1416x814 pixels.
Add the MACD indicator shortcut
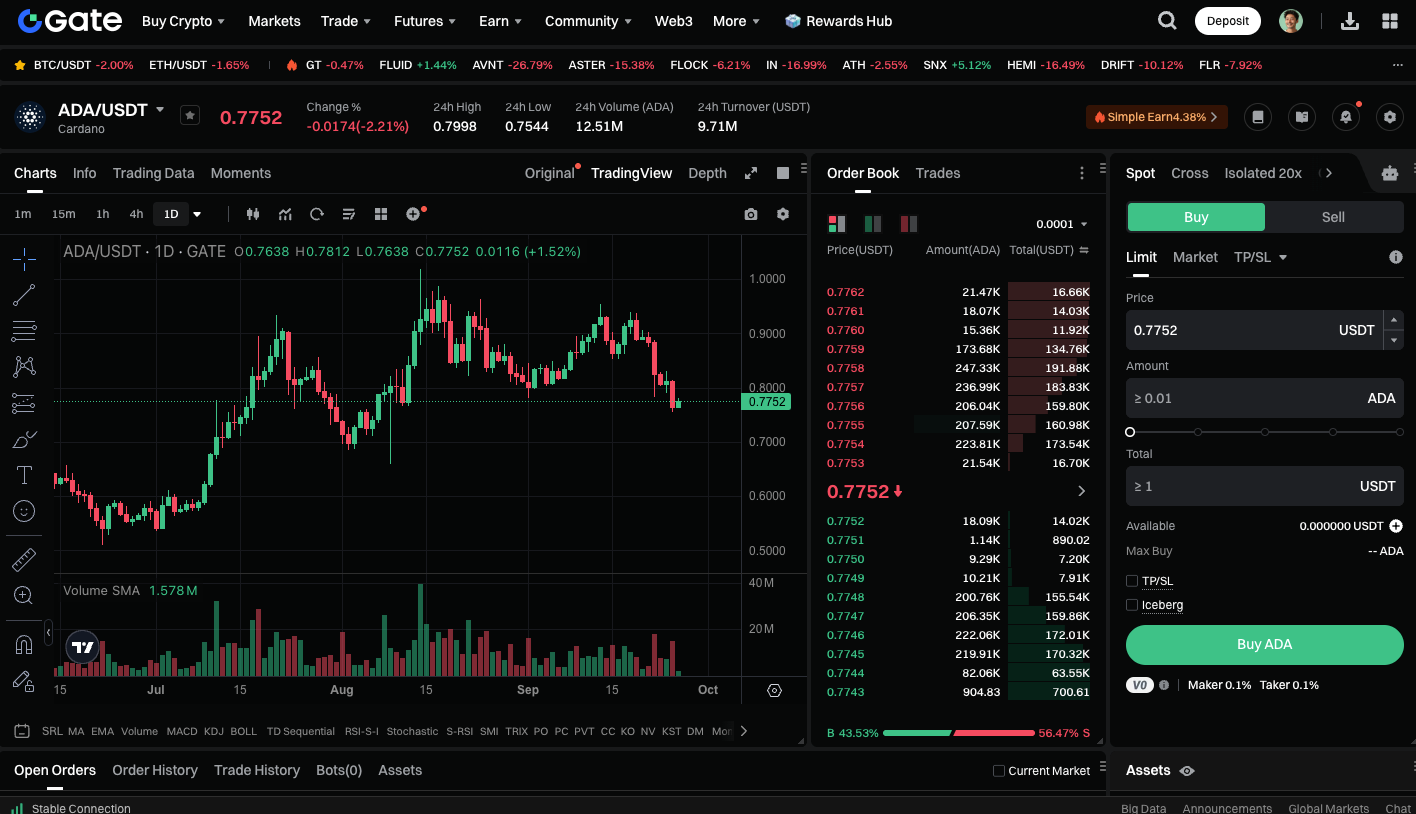tap(182, 731)
